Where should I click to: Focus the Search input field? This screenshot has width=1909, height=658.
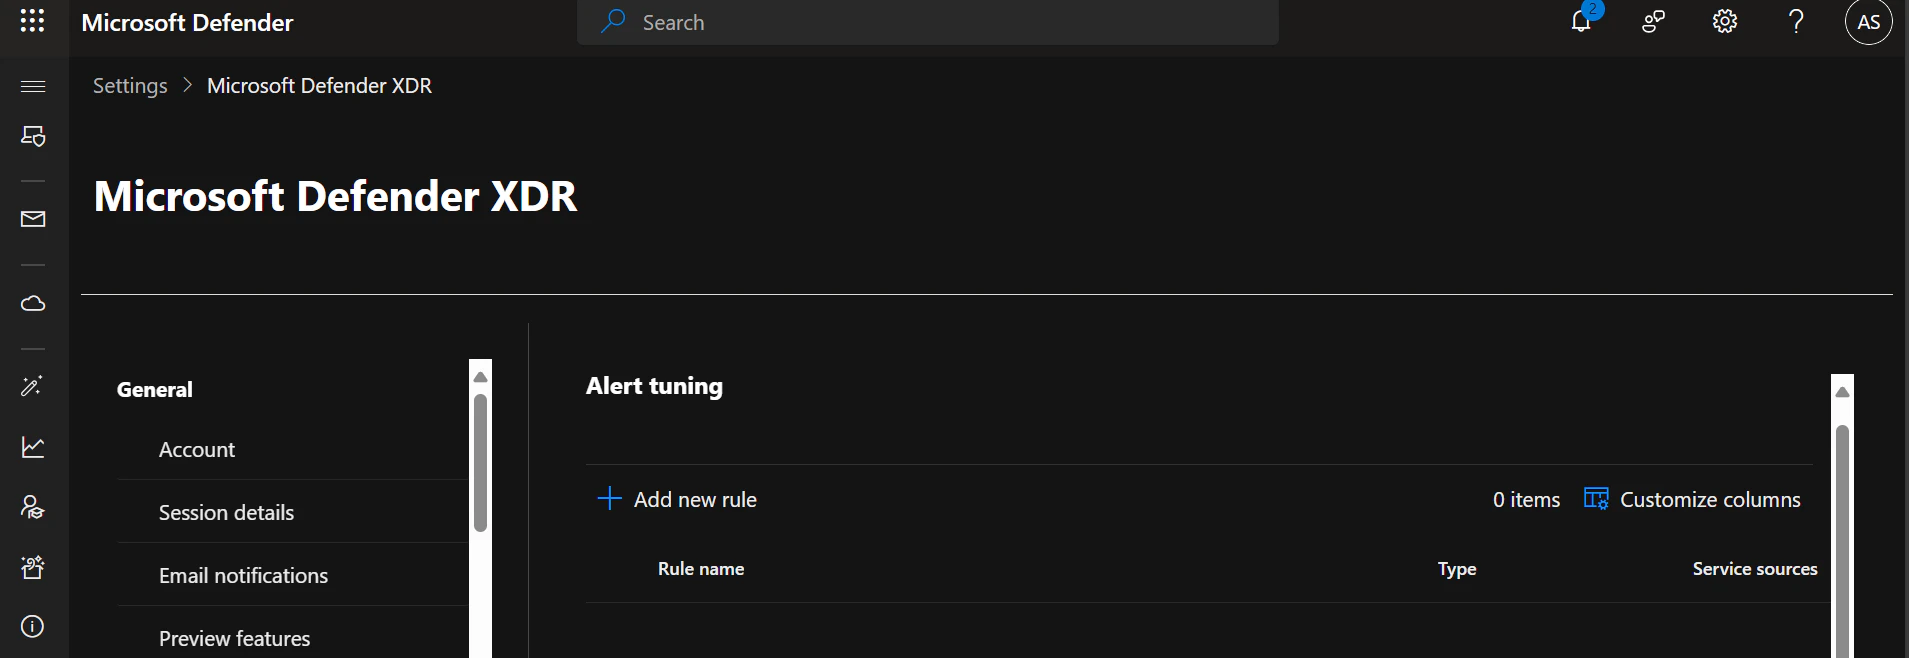click(927, 22)
